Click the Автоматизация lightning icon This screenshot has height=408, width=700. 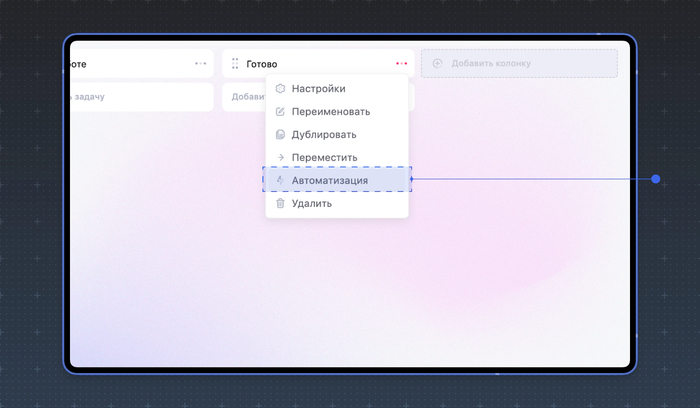click(280, 180)
